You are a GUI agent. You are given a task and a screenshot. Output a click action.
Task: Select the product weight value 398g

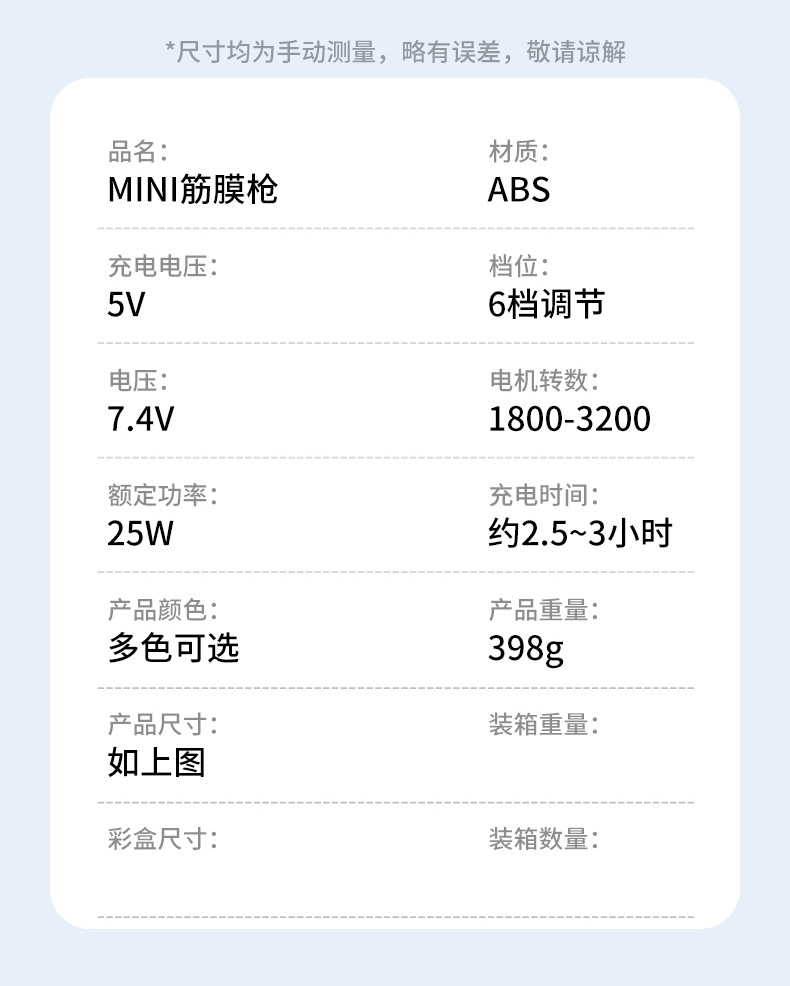click(x=526, y=649)
